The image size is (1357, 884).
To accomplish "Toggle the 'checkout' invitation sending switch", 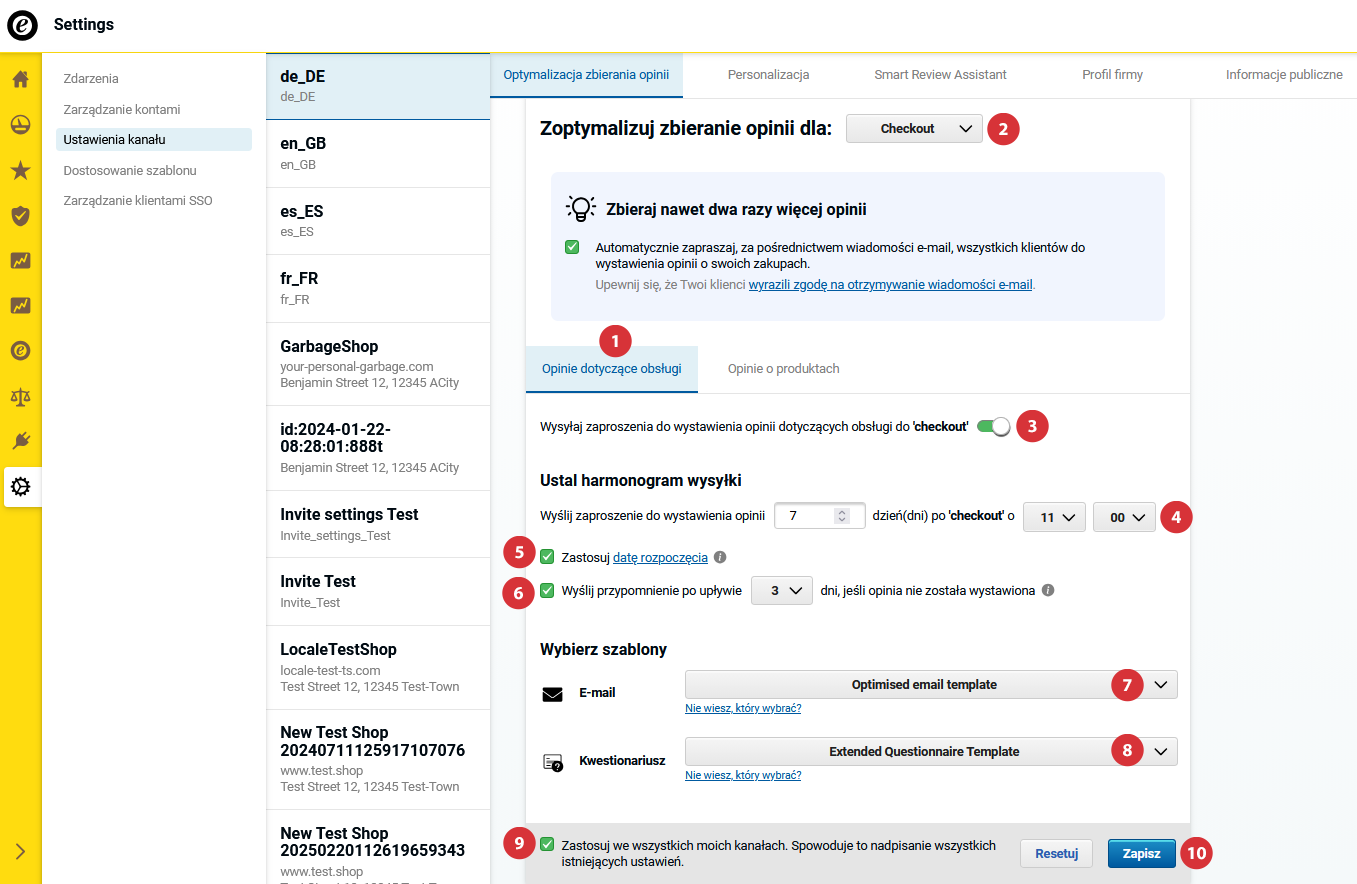I will point(994,426).
